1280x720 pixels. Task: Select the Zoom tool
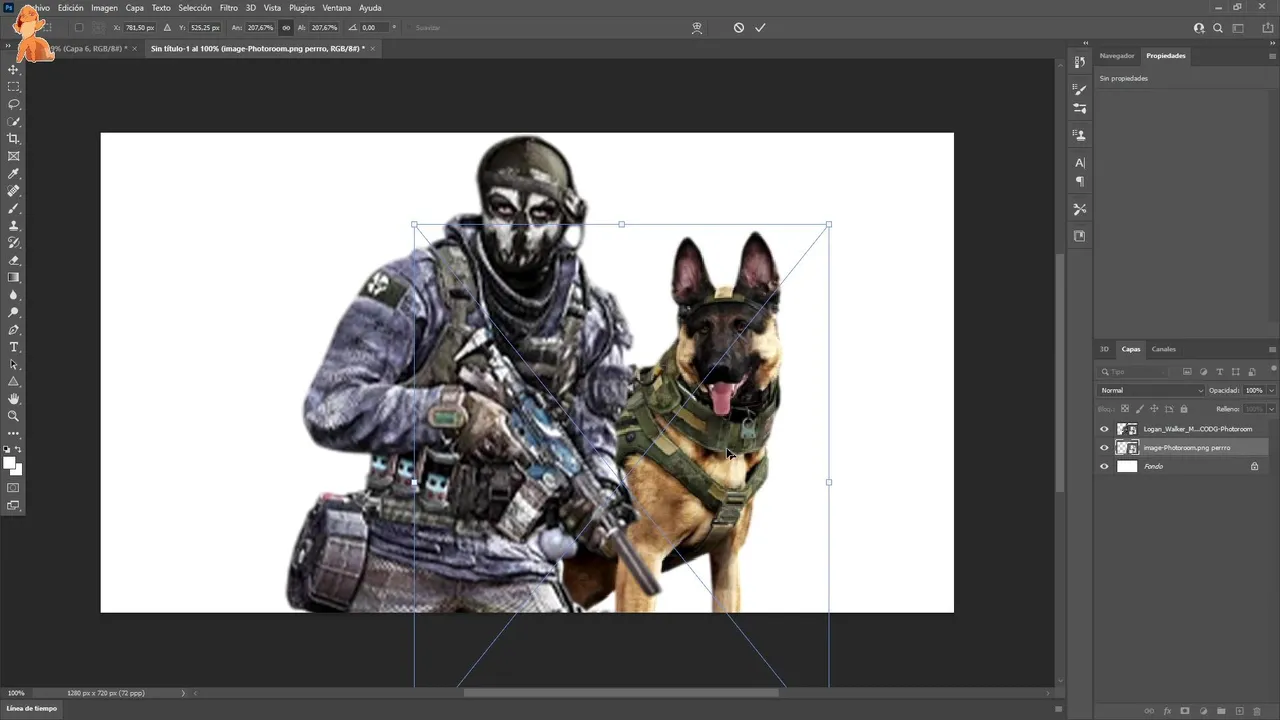point(14,416)
